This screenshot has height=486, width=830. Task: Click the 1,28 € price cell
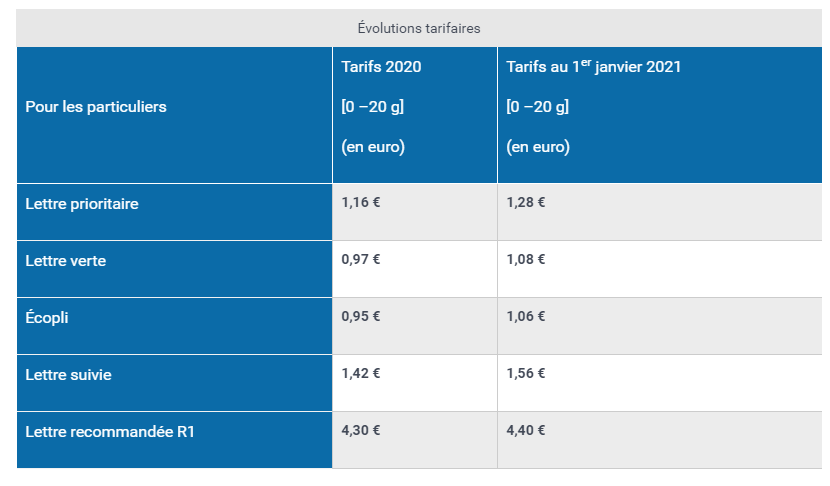pos(660,212)
